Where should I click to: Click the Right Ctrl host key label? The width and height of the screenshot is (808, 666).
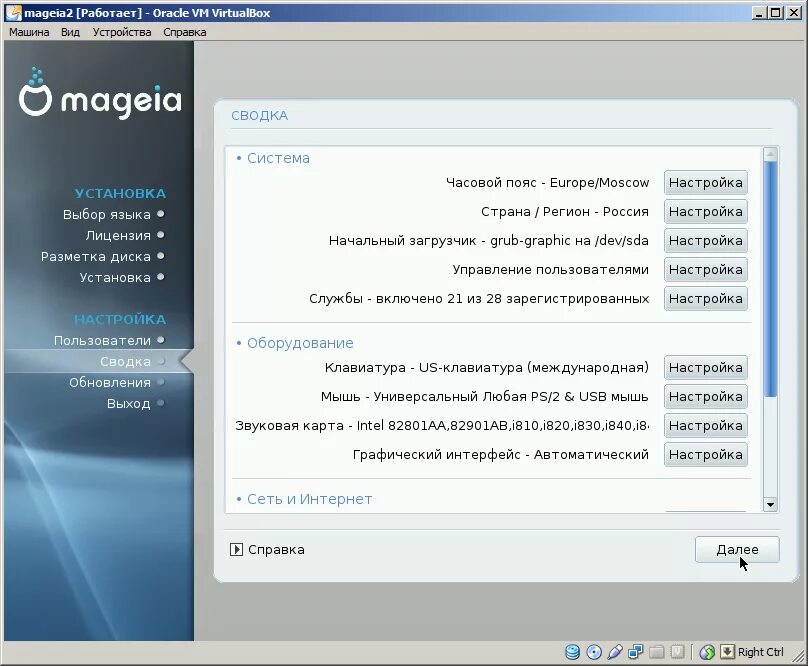pos(761,652)
